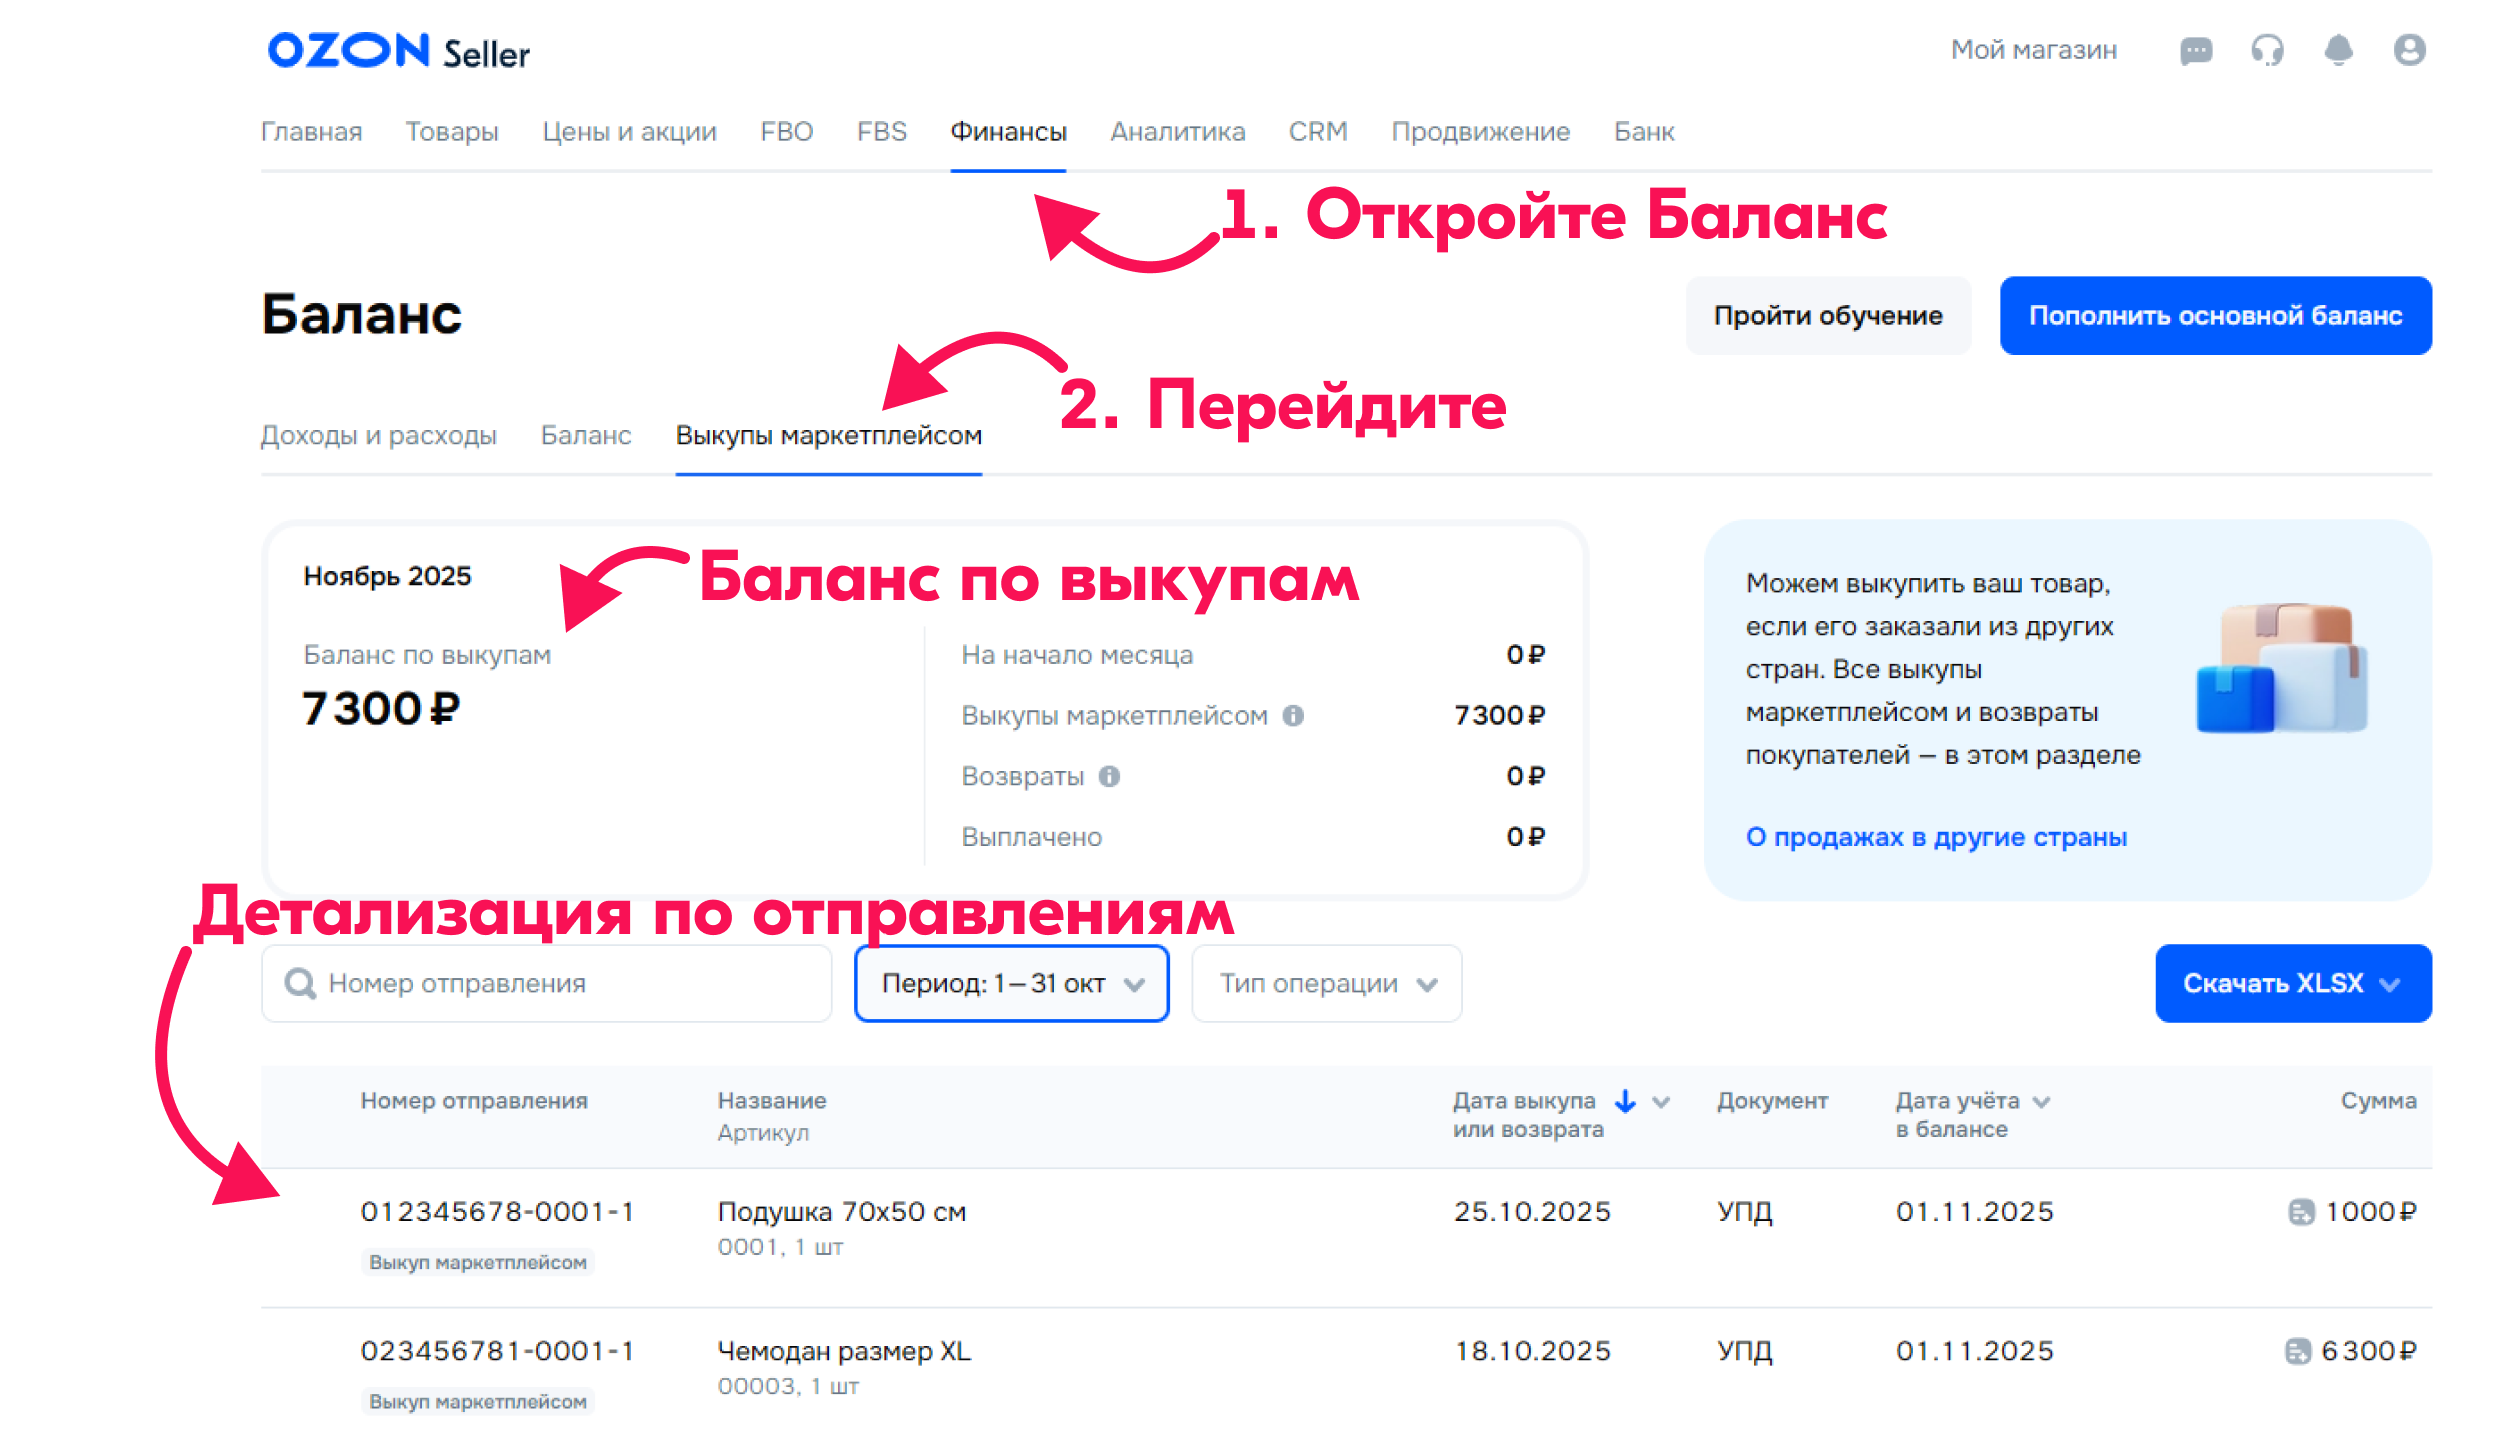2504x1442 pixels.
Task: Click shipment number 023456781-0001-1
Action: pyautogui.click(x=497, y=1352)
